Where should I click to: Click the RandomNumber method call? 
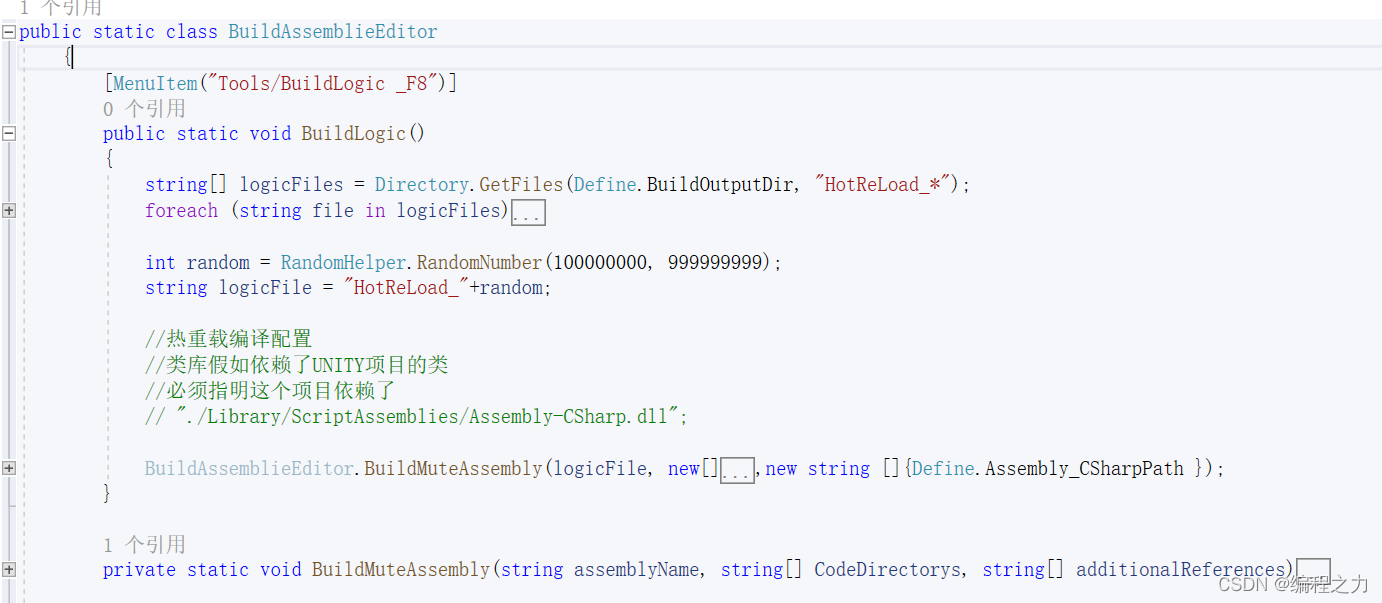tap(479, 263)
